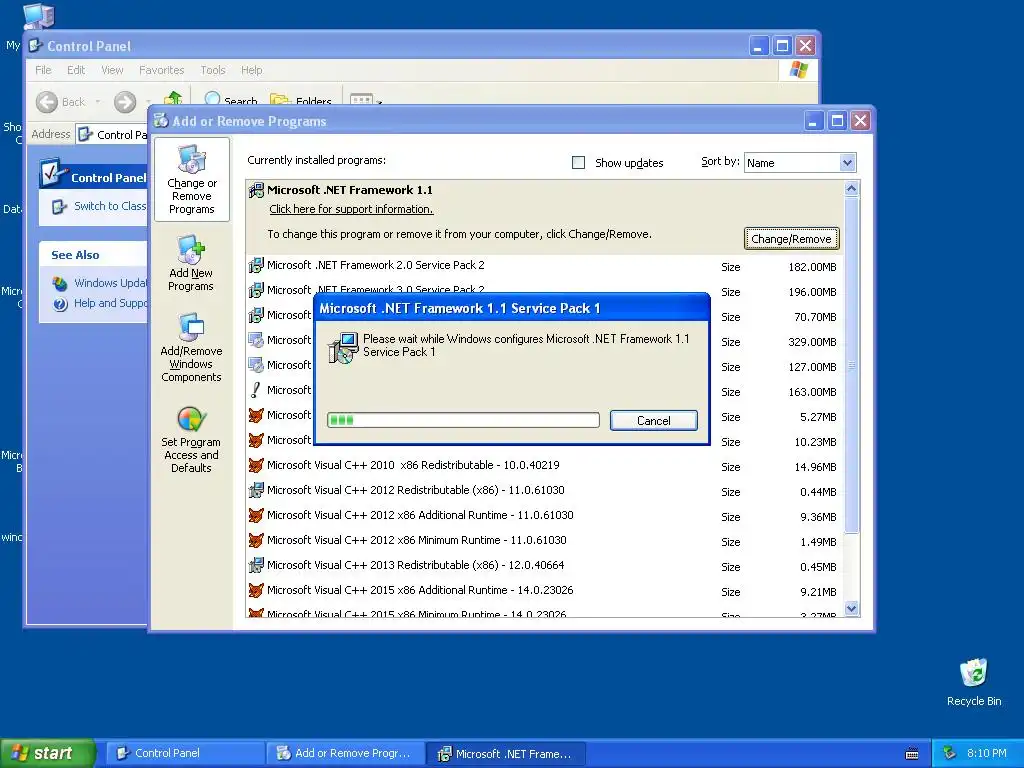Cancel the .NET Framework 1.1 SP1 configuration
This screenshot has width=1024, height=768.
click(x=654, y=421)
